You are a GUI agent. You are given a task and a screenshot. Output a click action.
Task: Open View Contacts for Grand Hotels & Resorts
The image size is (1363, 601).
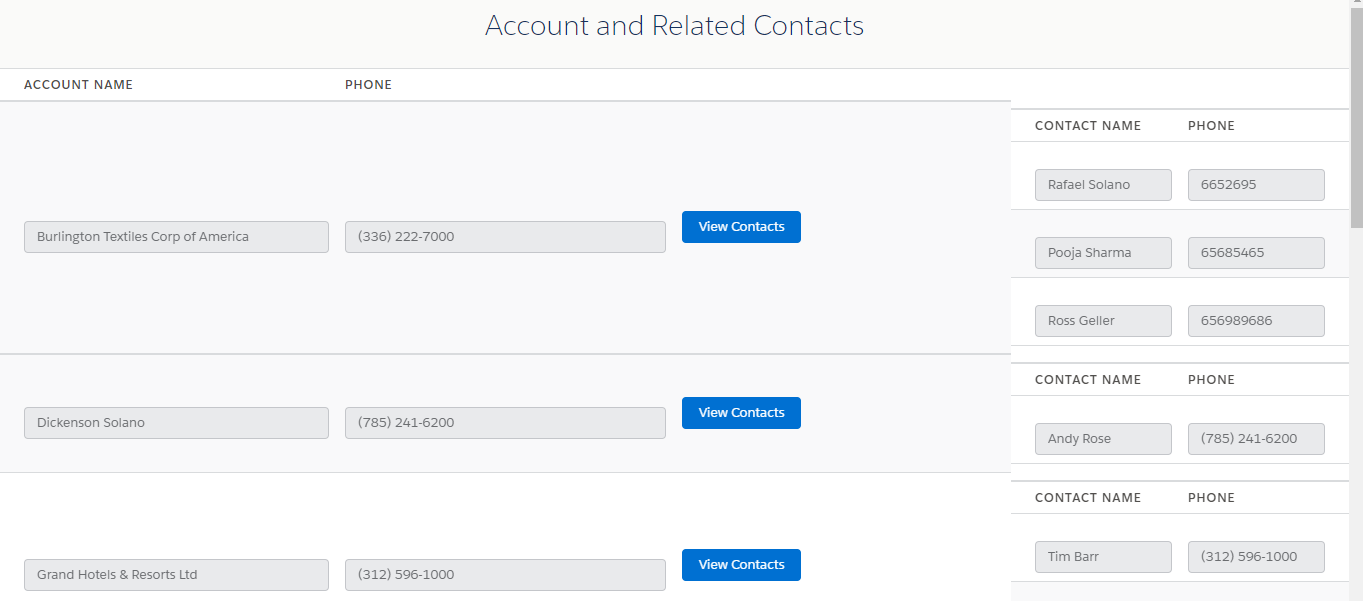[741, 565]
